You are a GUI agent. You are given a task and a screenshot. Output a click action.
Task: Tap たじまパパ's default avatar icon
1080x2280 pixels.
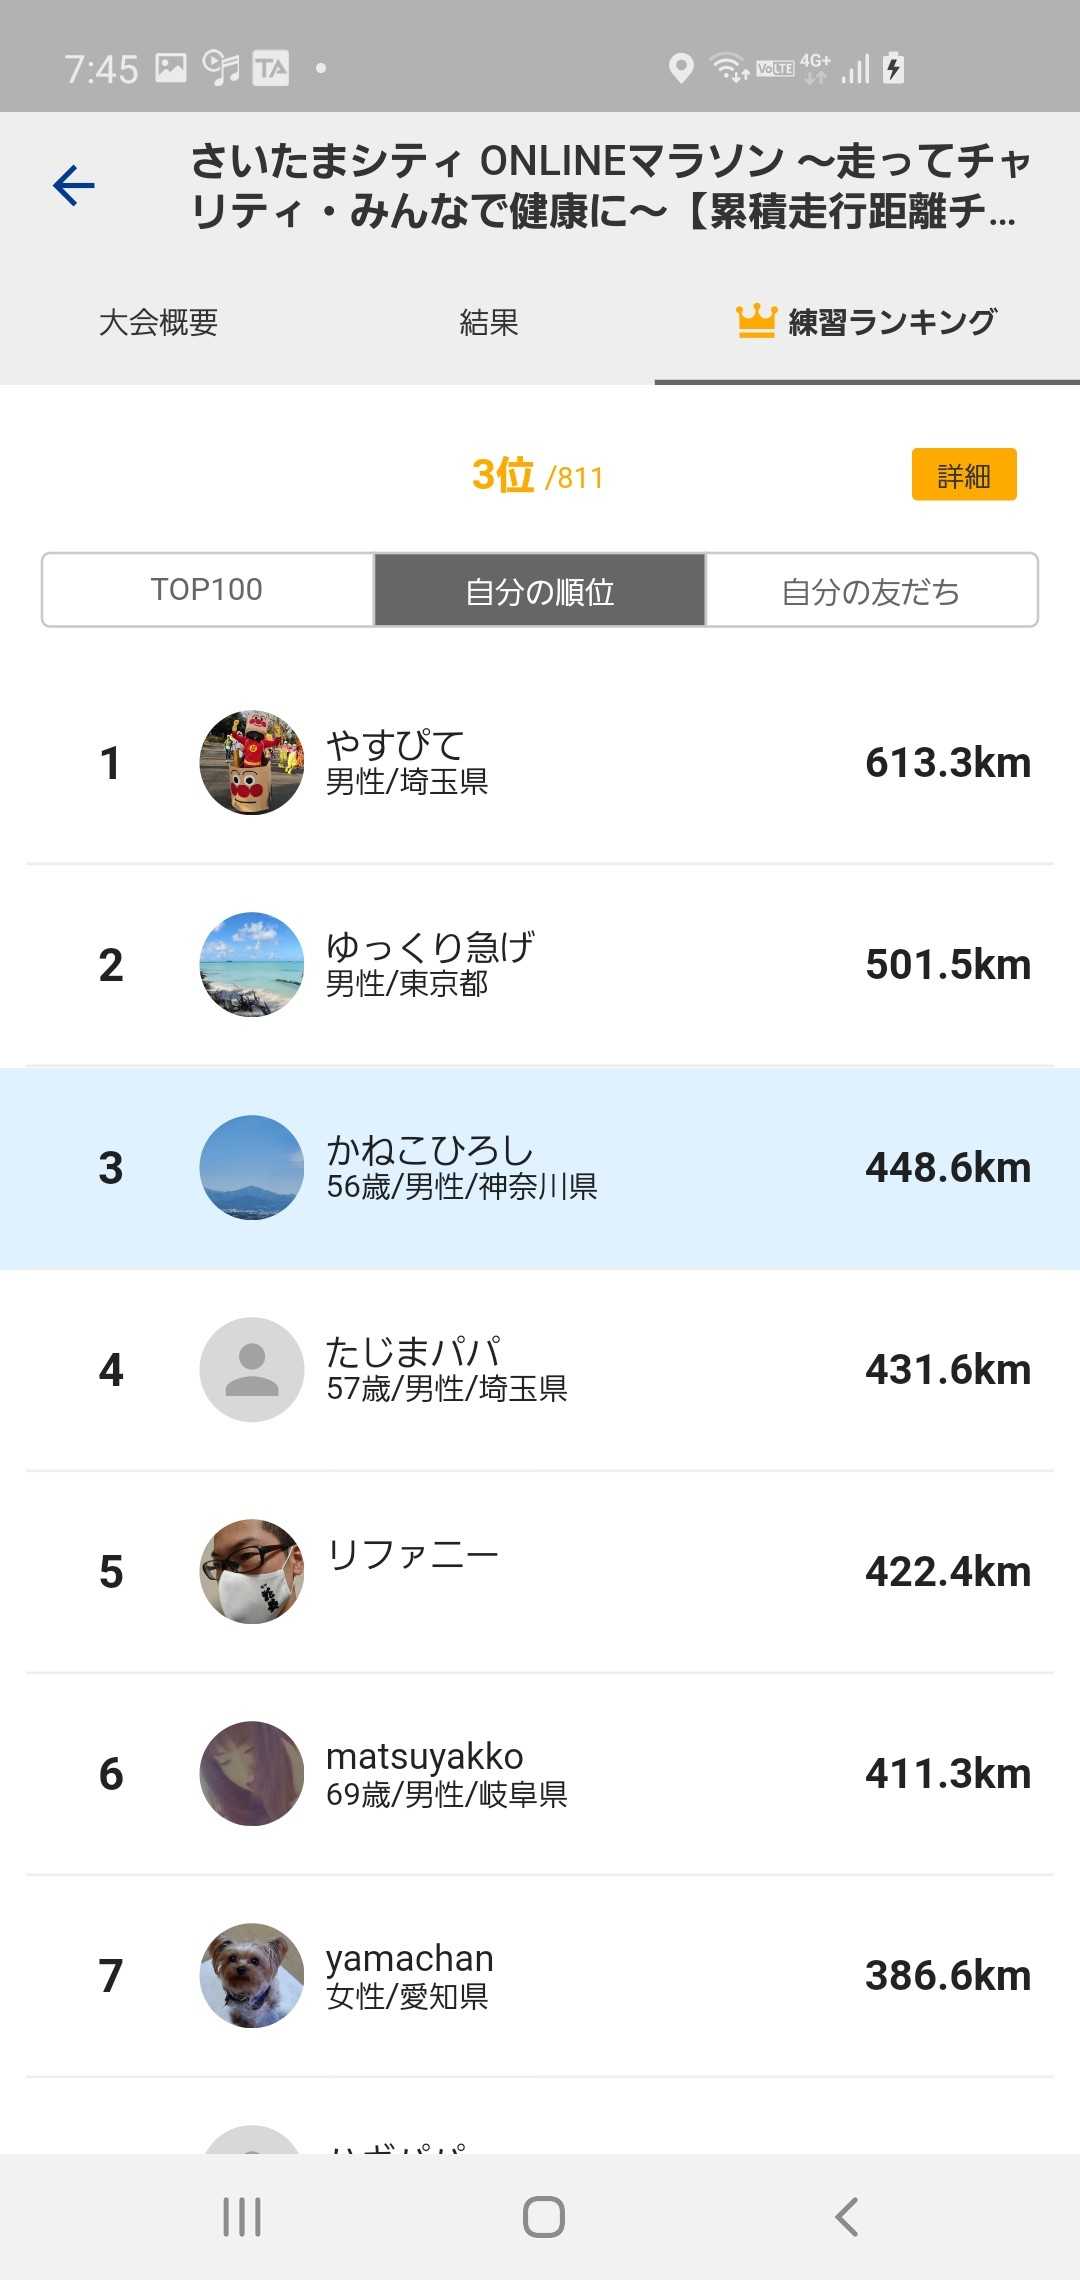click(252, 1369)
